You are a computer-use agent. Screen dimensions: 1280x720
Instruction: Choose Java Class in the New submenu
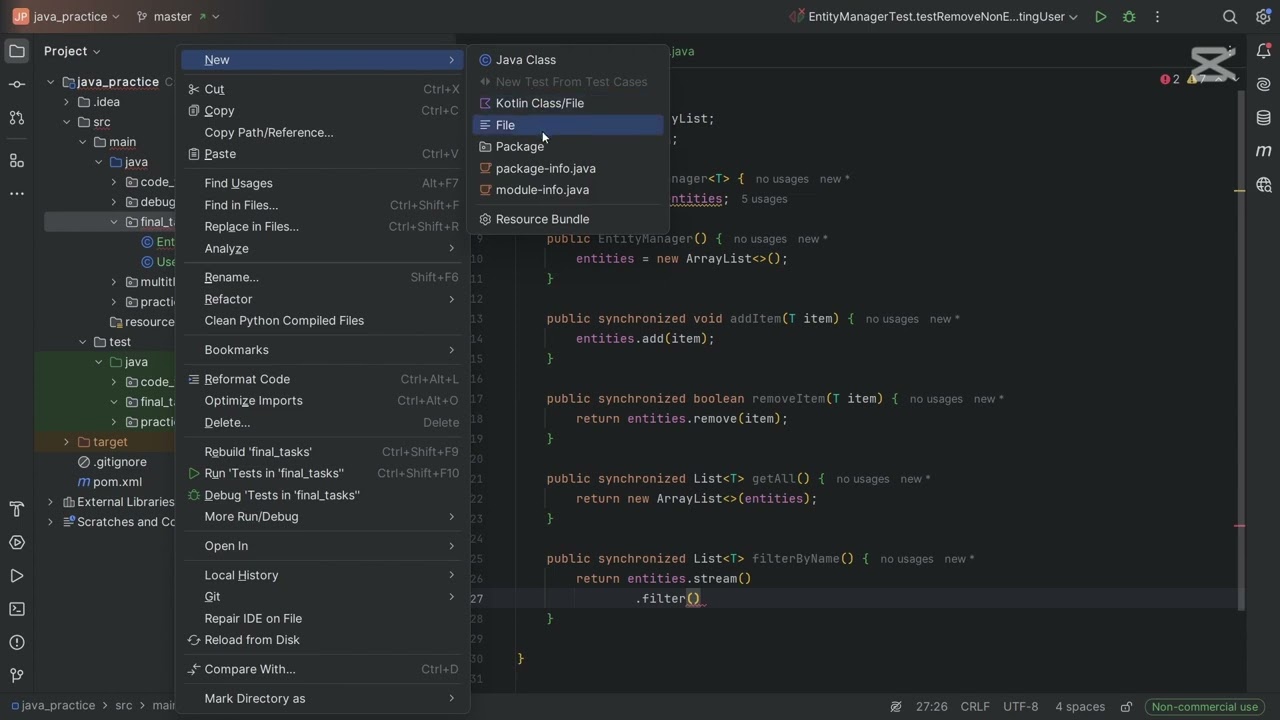coord(568,60)
